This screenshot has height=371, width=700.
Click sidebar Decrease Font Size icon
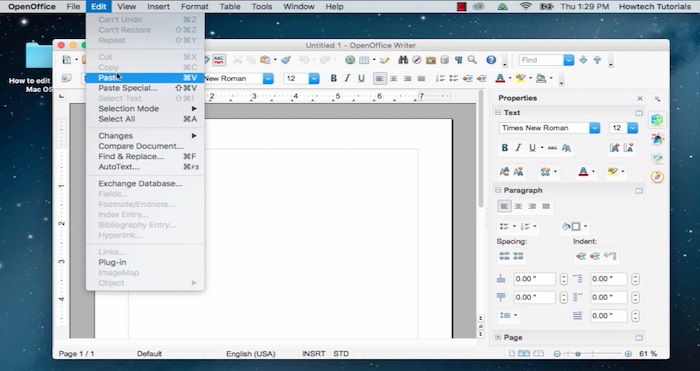tap(629, 148)
